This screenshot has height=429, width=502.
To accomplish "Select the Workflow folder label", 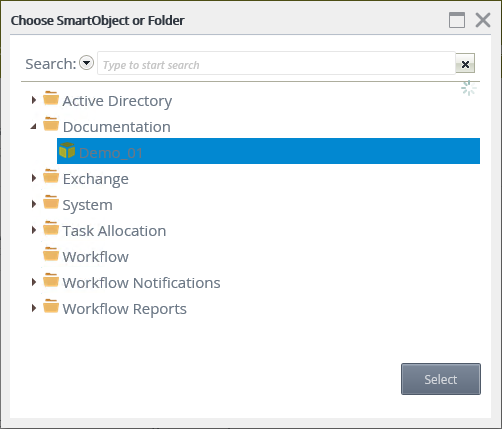I will click(x=96, y=257).
